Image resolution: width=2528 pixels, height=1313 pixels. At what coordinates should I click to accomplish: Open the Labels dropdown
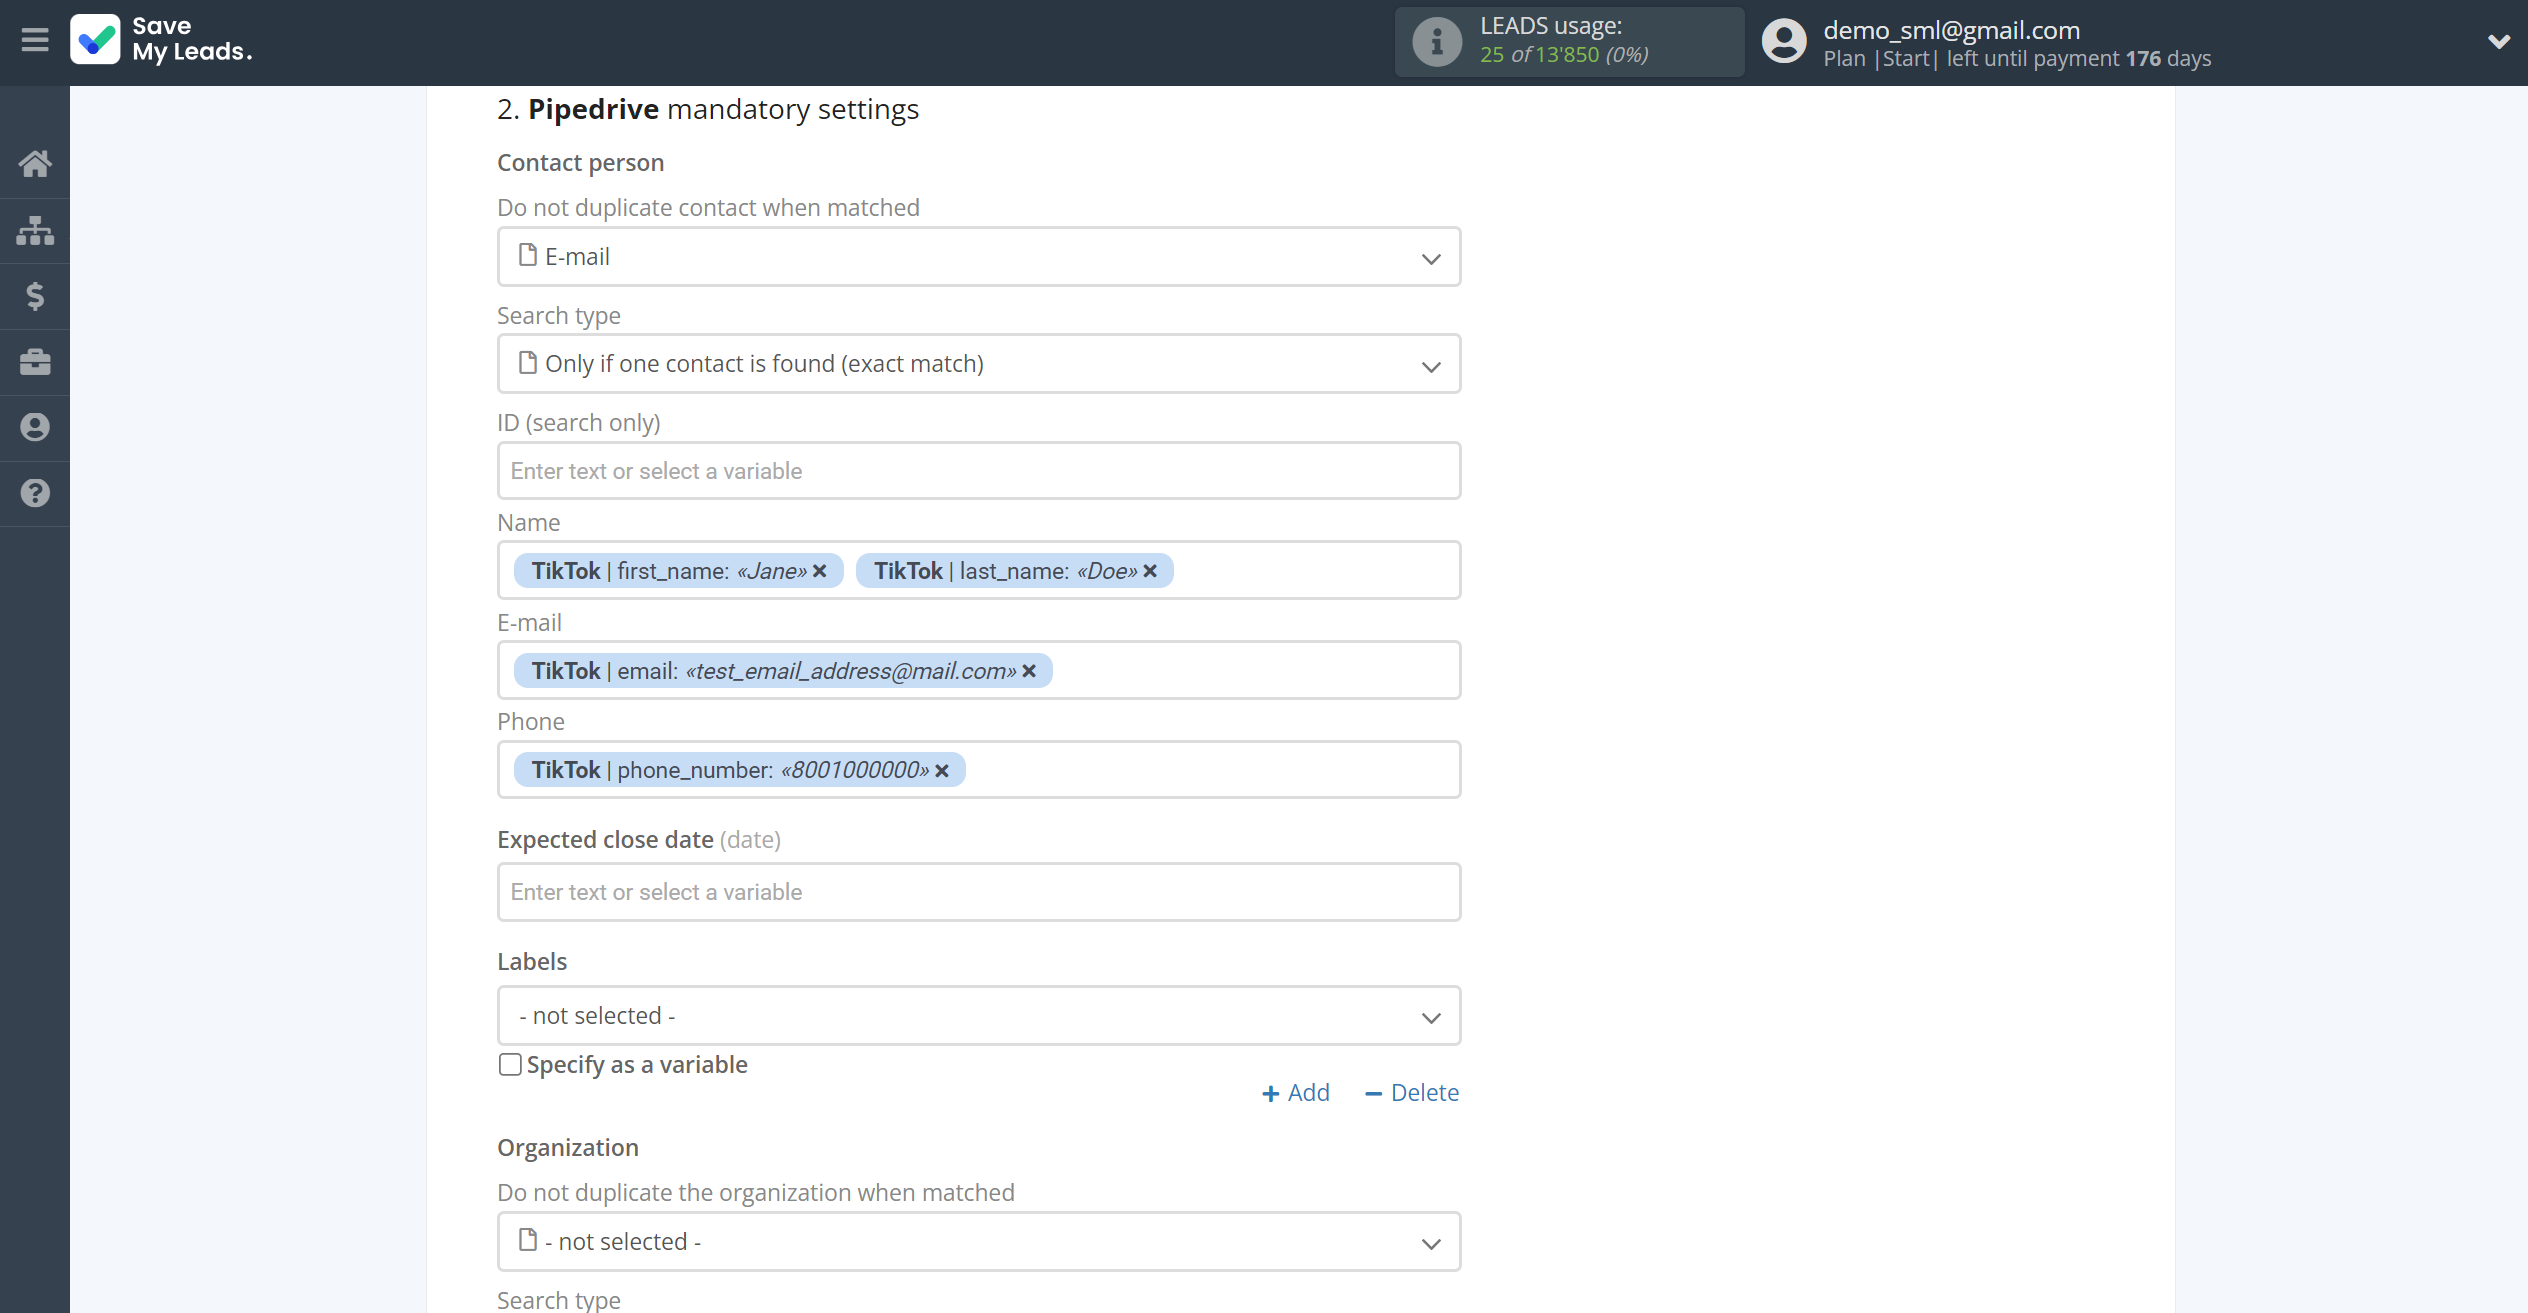pyautogui.click(x=979, y=1016)
